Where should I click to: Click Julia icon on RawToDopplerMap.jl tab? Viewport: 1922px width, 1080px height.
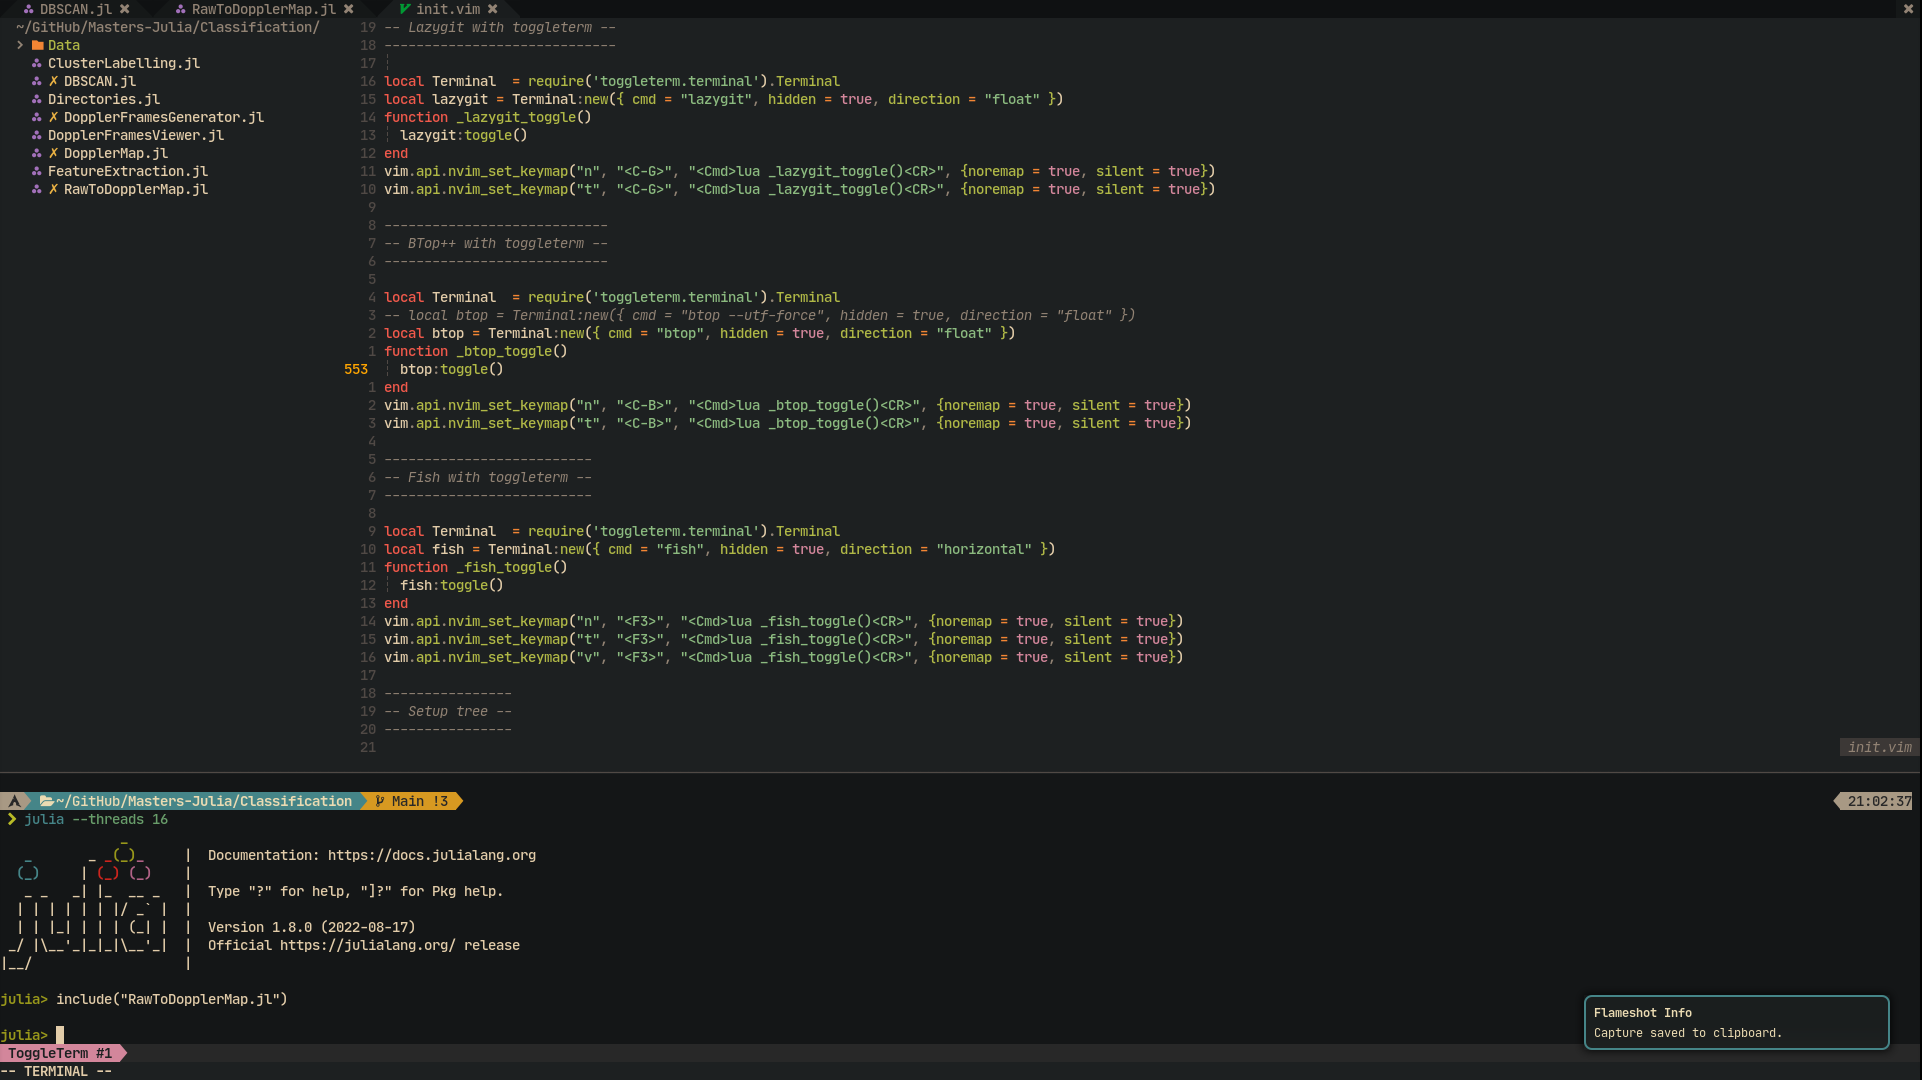(181, 9)
